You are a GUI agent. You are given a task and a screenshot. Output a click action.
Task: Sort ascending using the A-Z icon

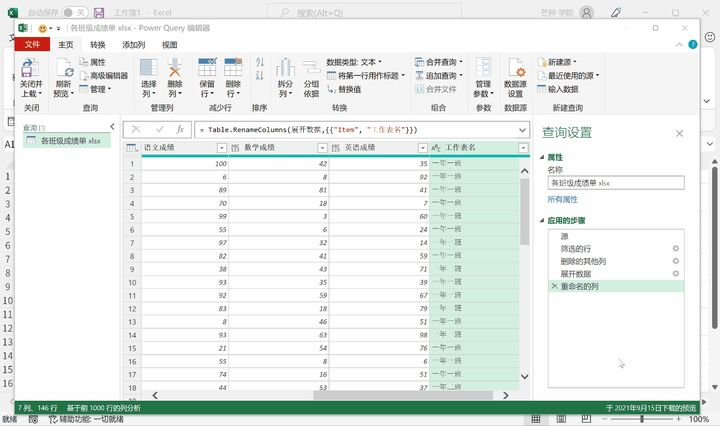click(x=260, y=62)
